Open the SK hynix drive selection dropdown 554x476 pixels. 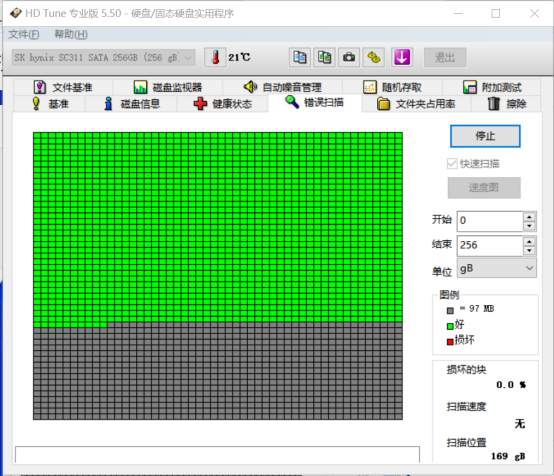click(104, 57)
